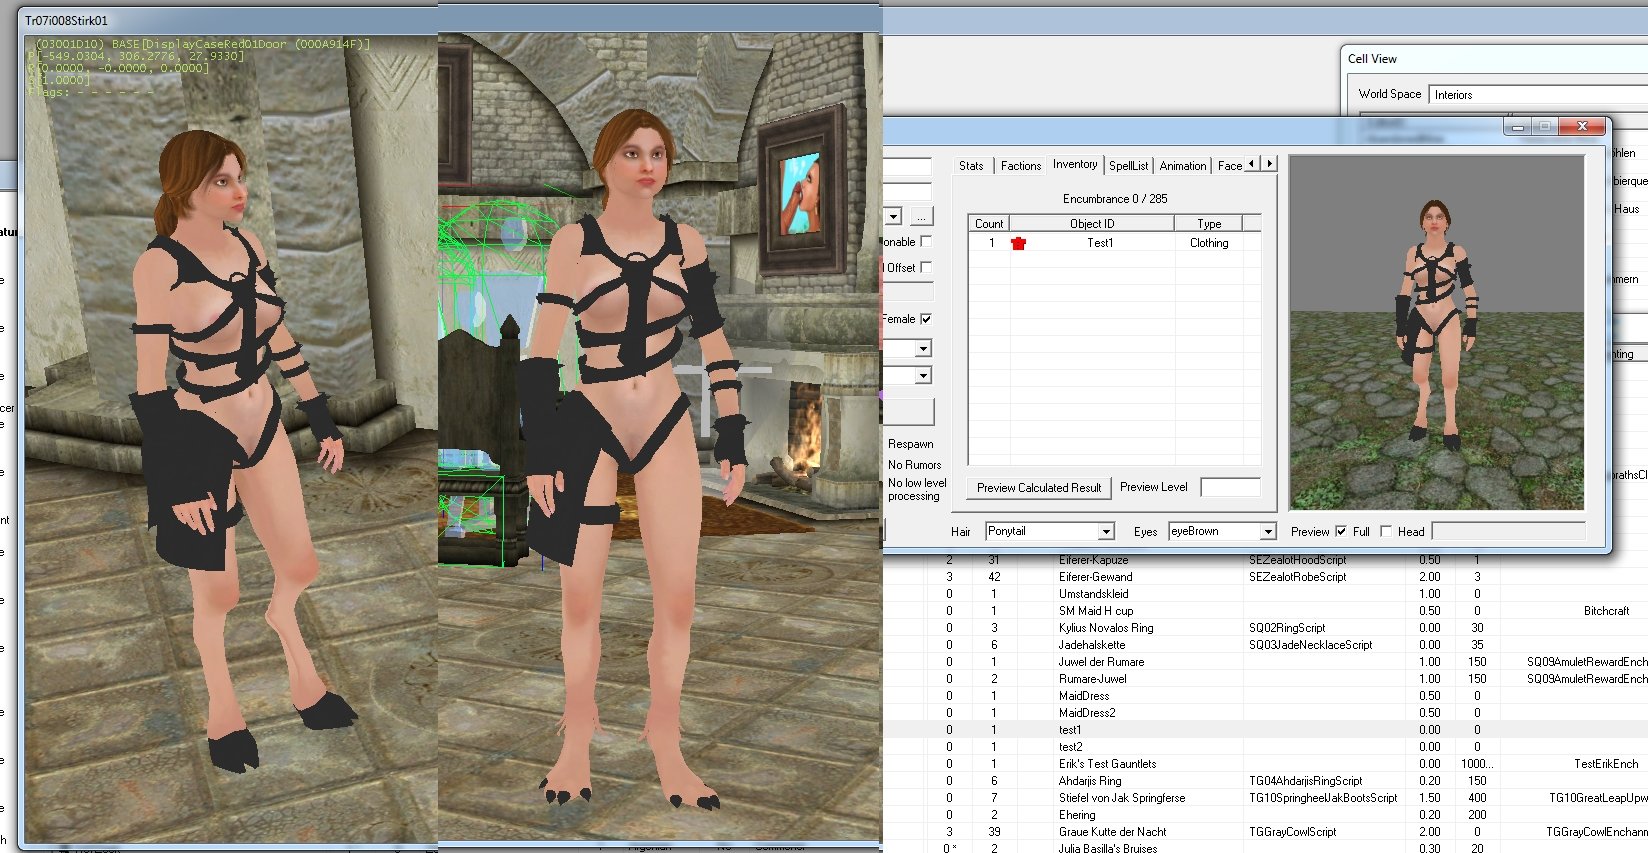Open the World Space dropdown in Cell View

tap(1539, 95)
